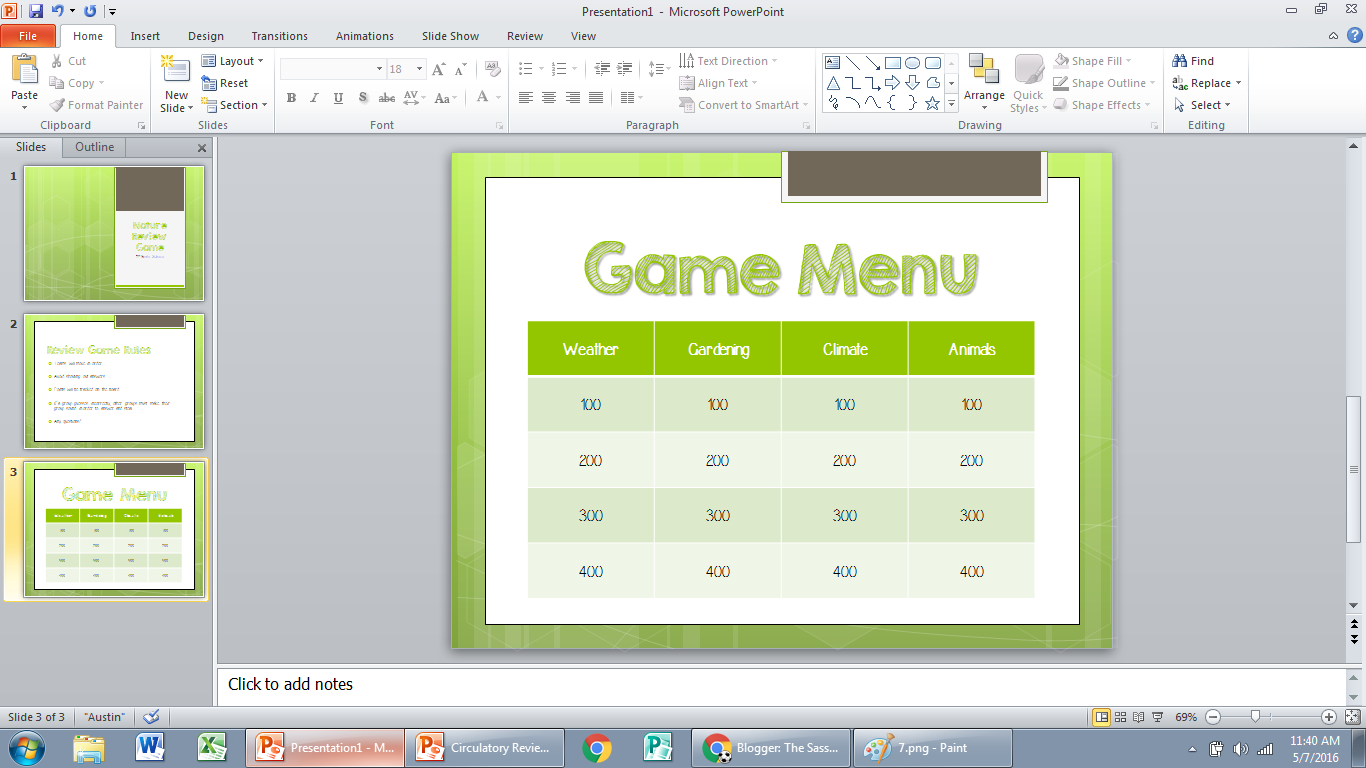Open the Paint taskbar window
The image size is (1366, 768).
[931, 747]
